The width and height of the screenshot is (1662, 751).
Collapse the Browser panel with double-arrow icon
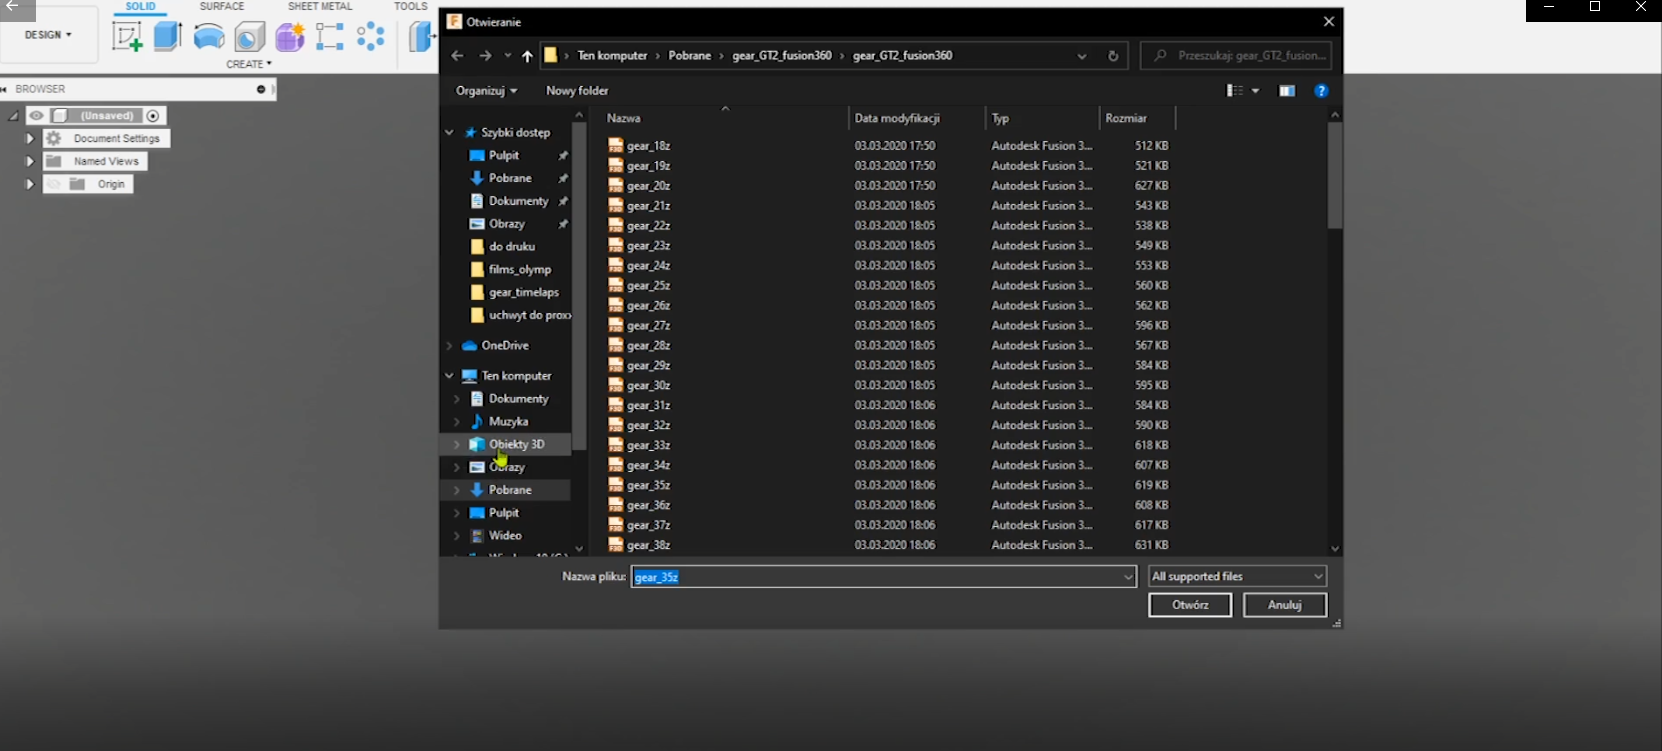point(4,89)
